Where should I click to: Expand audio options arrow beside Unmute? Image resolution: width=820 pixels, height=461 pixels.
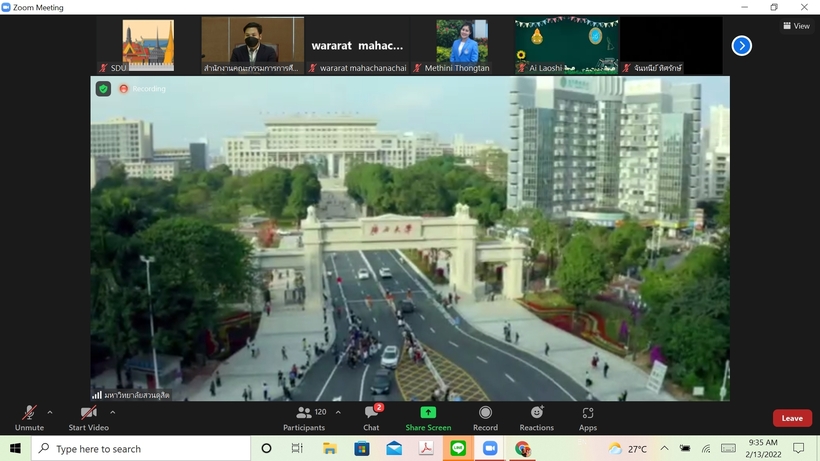click(x=50, y=412)
